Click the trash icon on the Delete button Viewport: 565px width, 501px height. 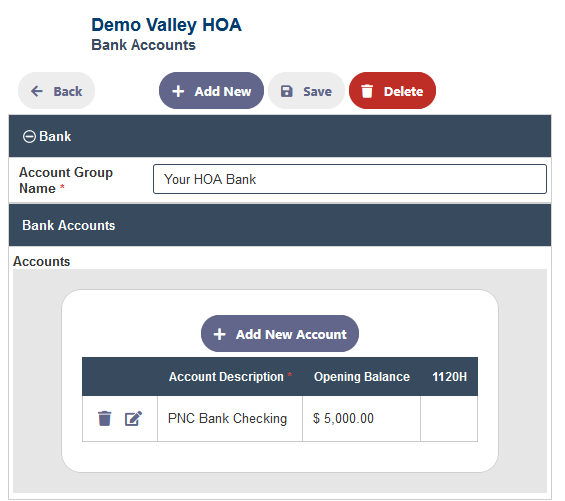[367, 91]
